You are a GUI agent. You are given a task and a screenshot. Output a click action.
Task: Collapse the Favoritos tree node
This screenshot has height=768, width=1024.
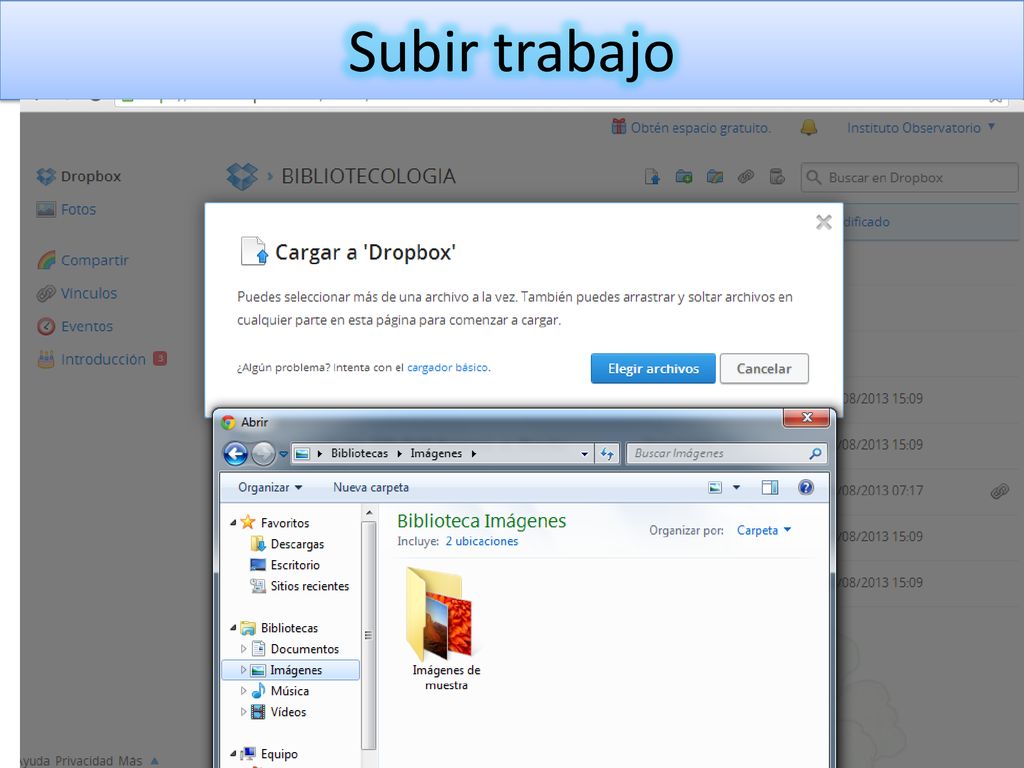(233, 522)
